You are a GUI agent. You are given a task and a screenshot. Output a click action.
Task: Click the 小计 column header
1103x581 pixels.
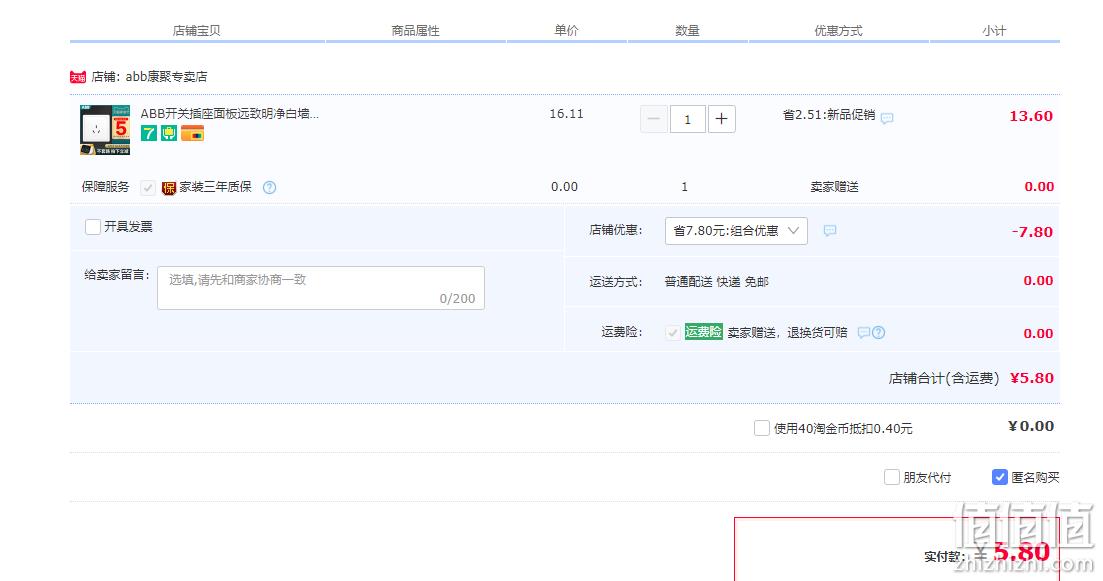click(x=994, y=31)
